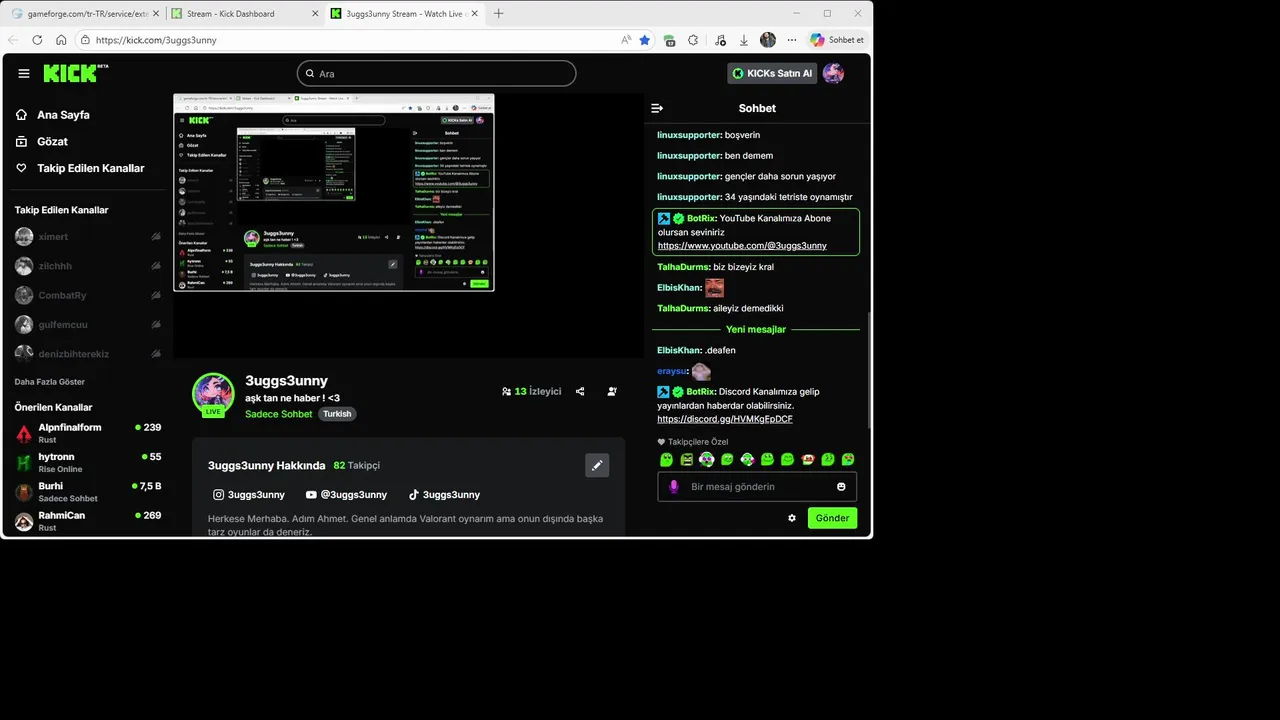This screenshot has height=720, width=1280.
Task: Open the emoji picker in message box
Action: 841,487
